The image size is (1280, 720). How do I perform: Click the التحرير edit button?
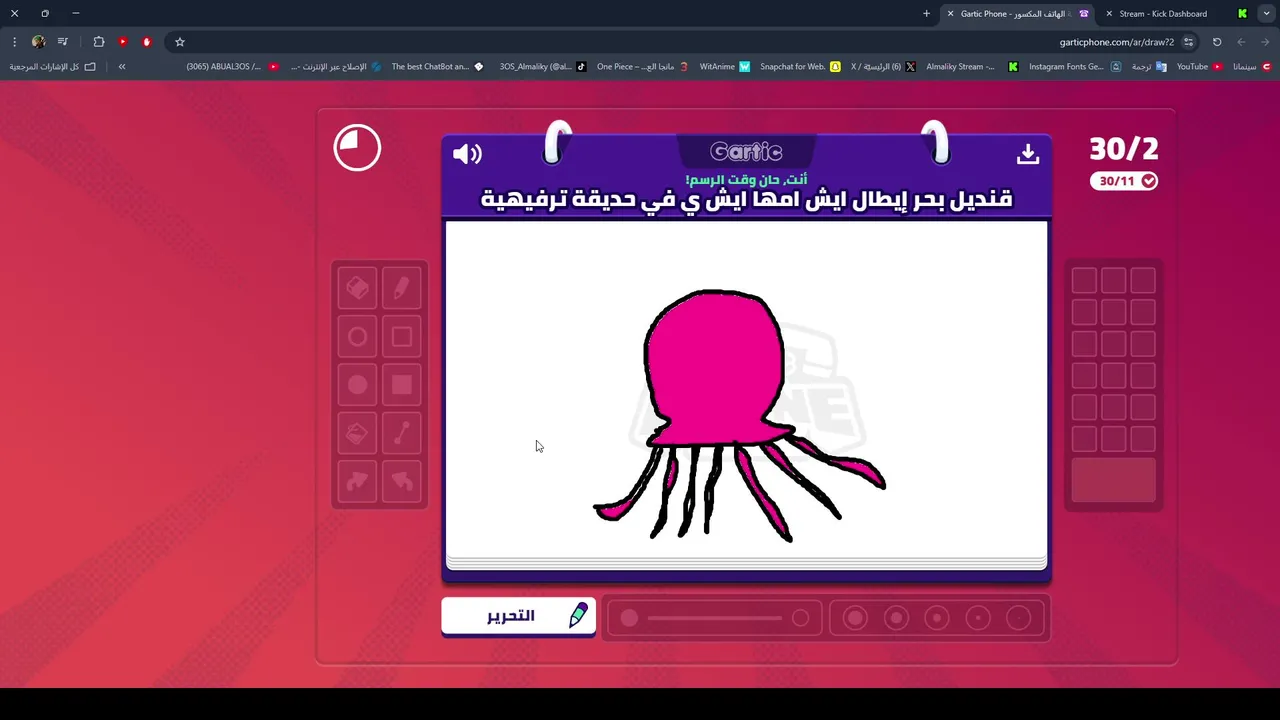click(x=518, y=616)
